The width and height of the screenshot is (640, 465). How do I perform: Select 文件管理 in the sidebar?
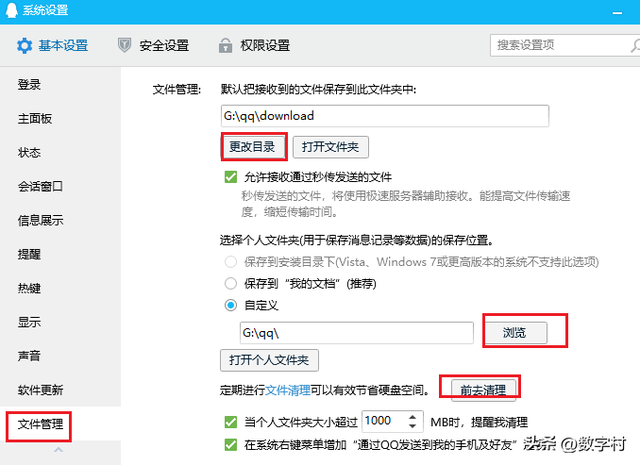(x=40, y=424)
